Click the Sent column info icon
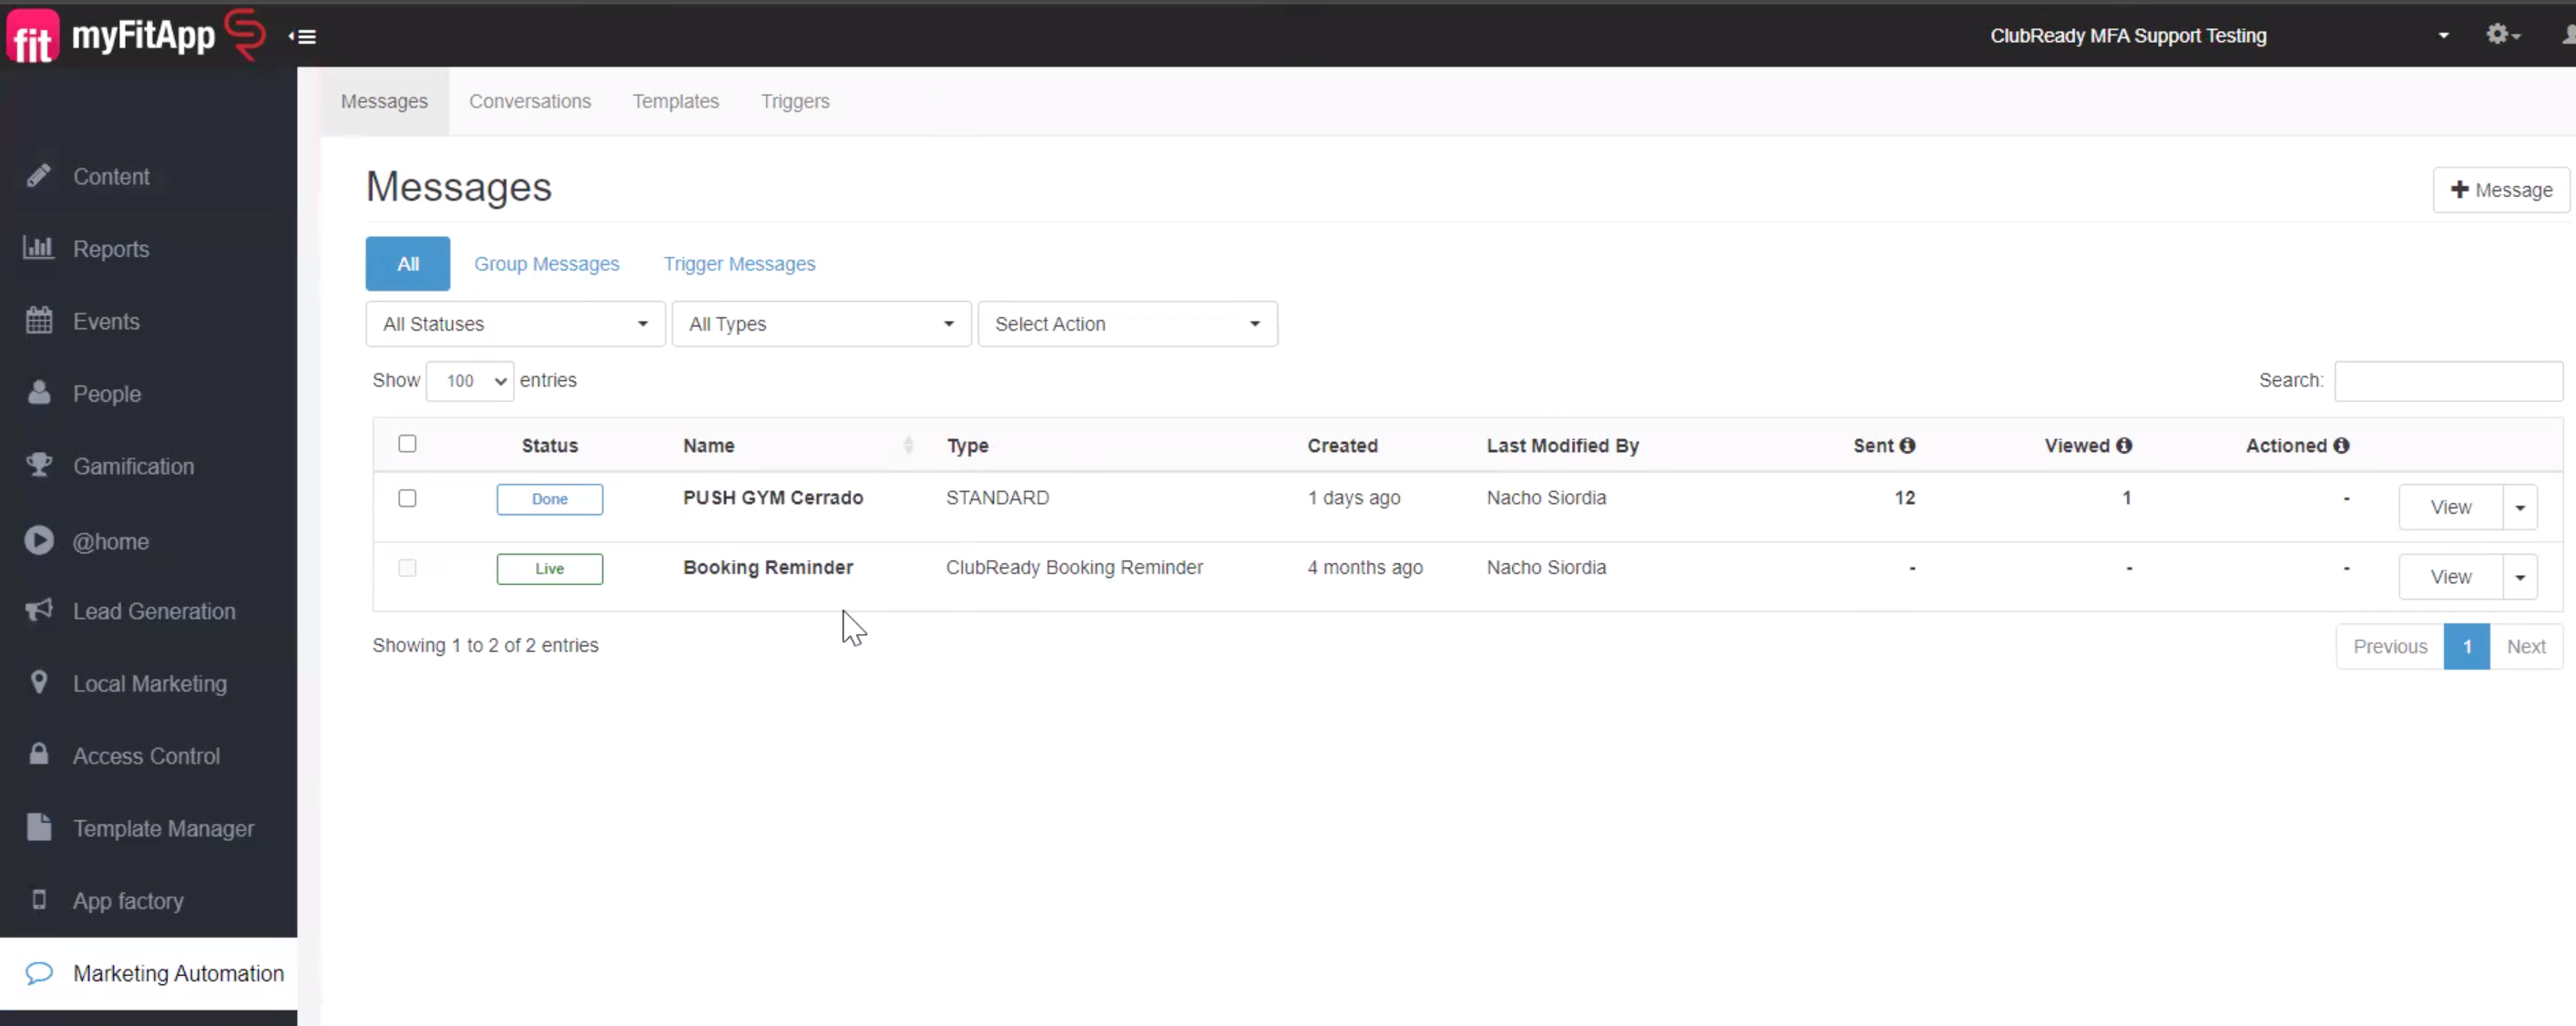This screenshot has height=1026, width=2576. point(1907,446)
